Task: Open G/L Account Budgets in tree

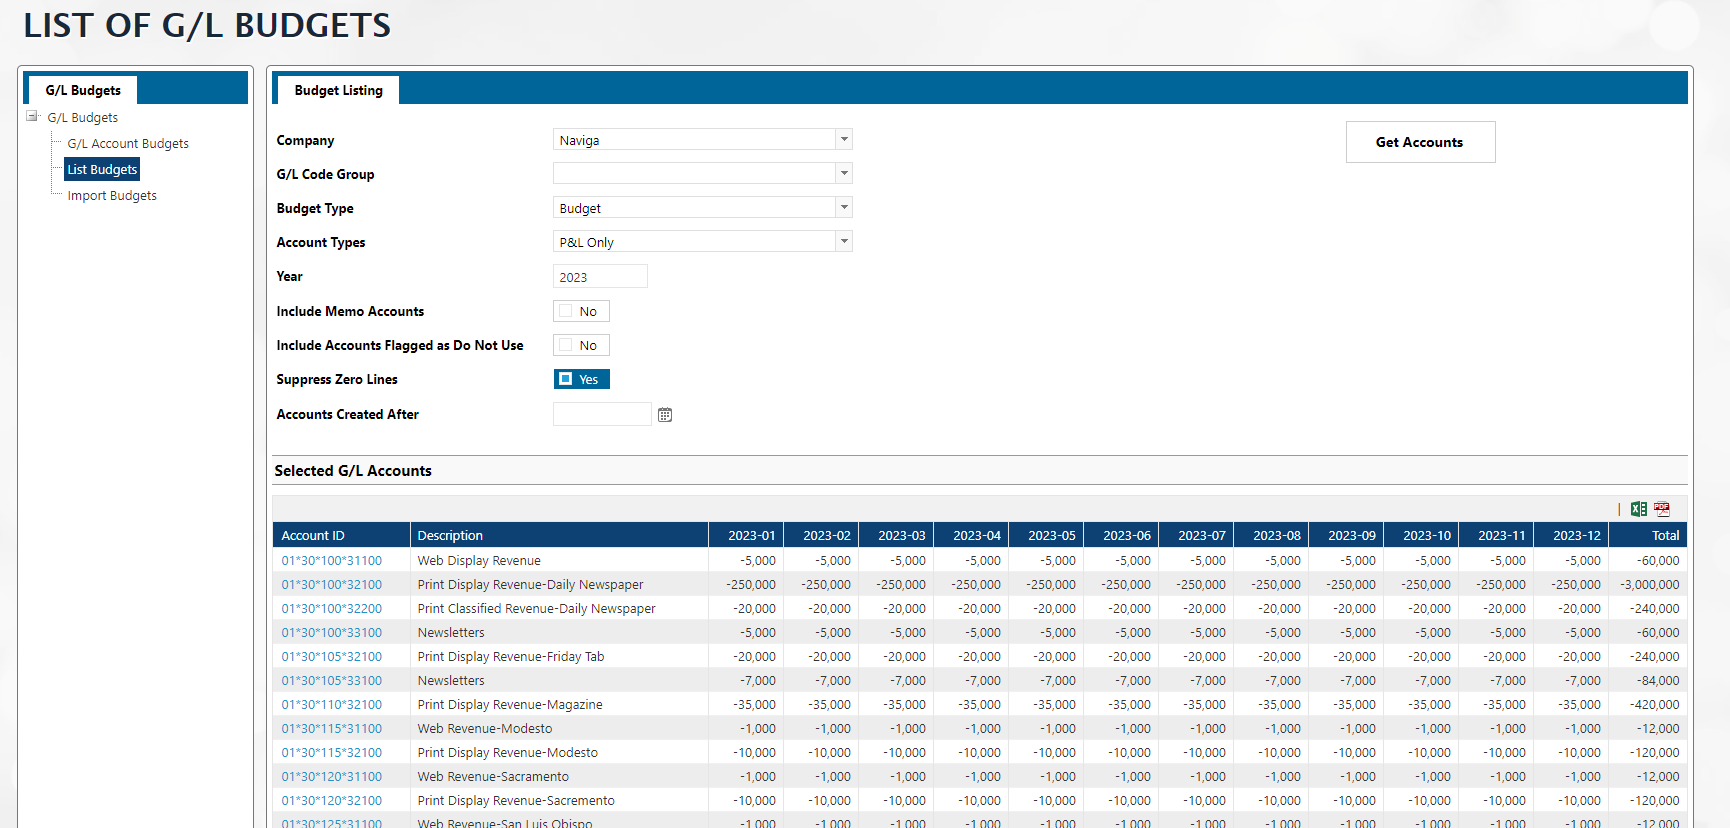Action: tap(128, 144)
